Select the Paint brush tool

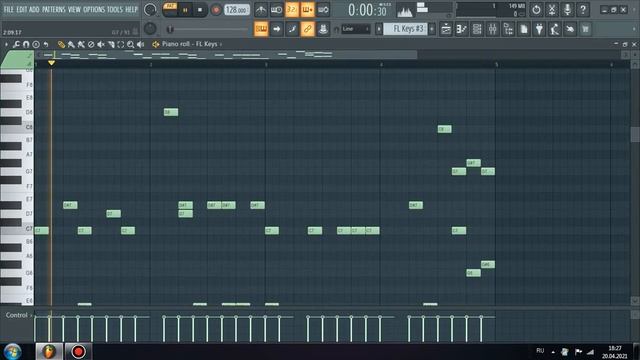[71, 44]
